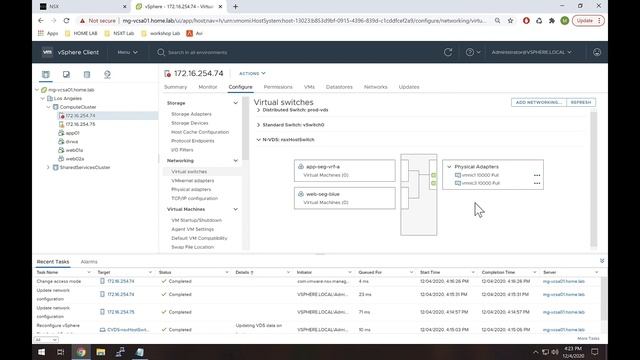Open the Windows notification center icon
Viewport: 640px width, 360px height.
(595, 352)
